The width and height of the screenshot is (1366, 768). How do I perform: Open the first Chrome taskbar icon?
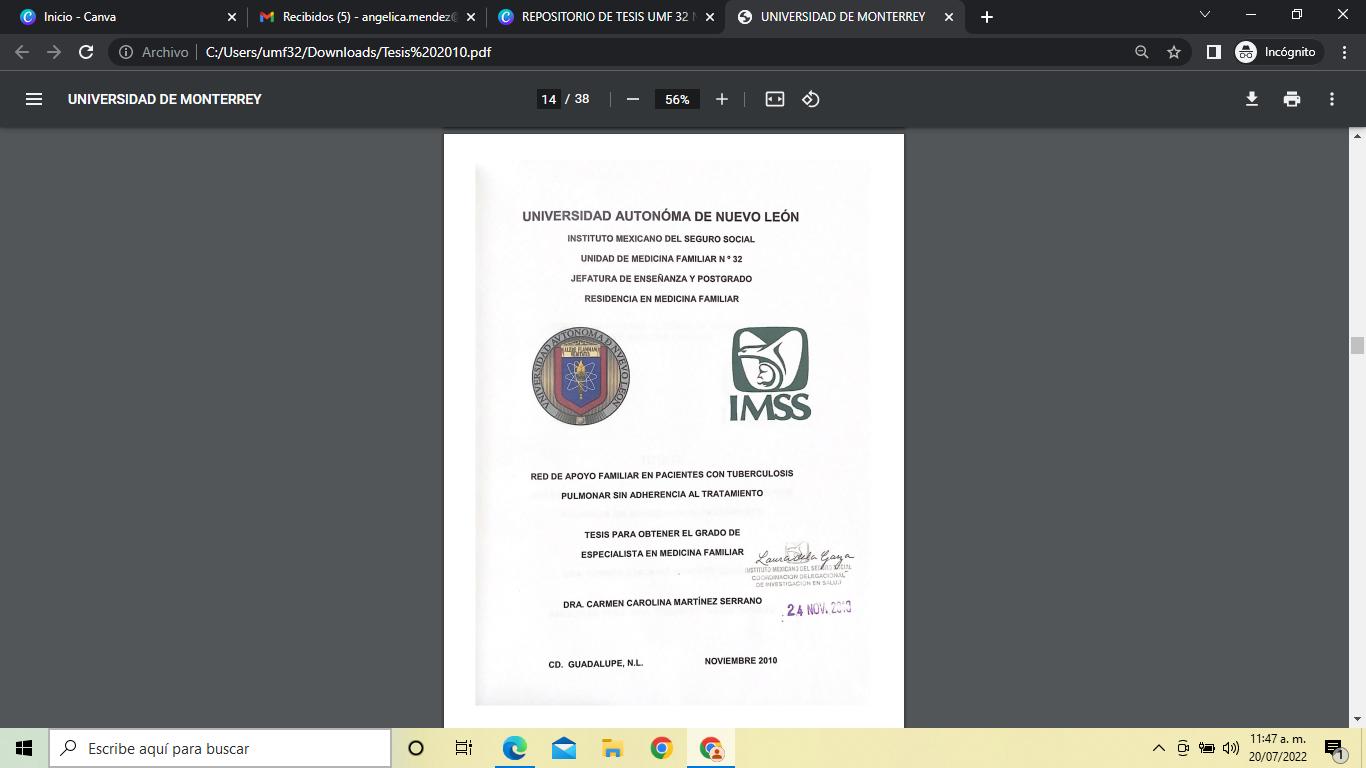pyautogui.click(x=661, y=748)
